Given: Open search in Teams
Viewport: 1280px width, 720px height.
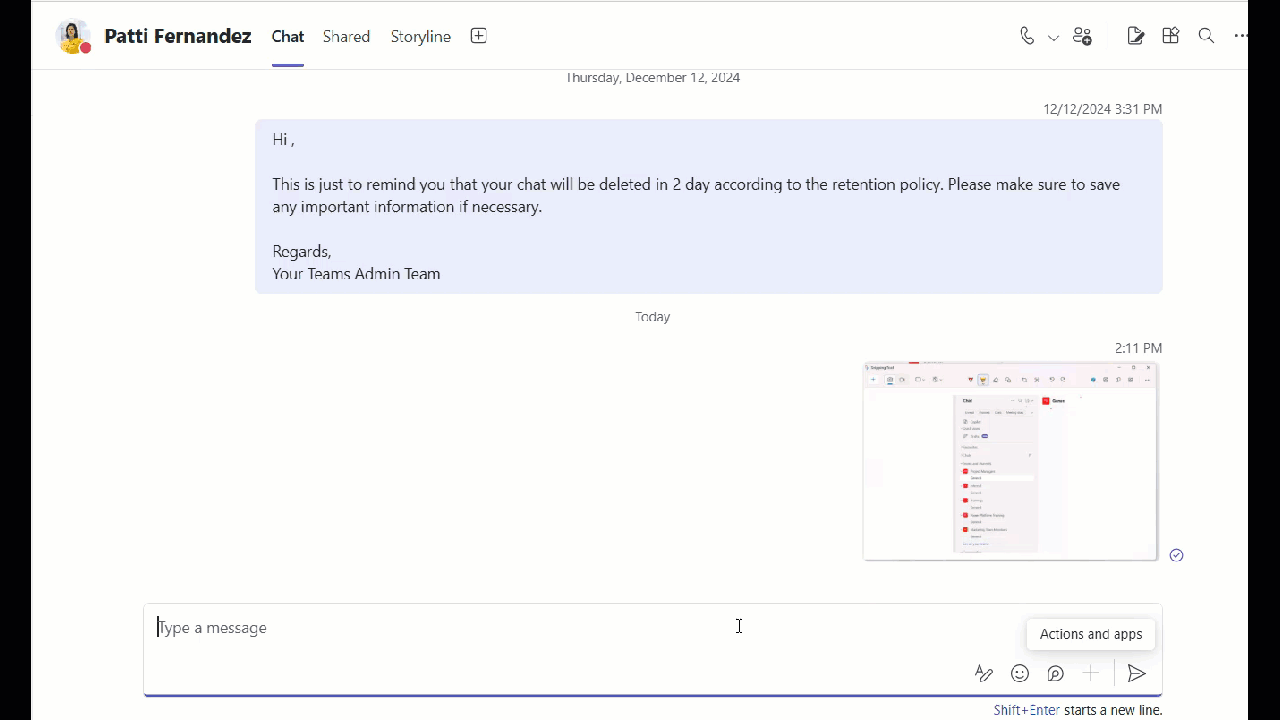Looking at the screenshot, I should (1206, 36).
